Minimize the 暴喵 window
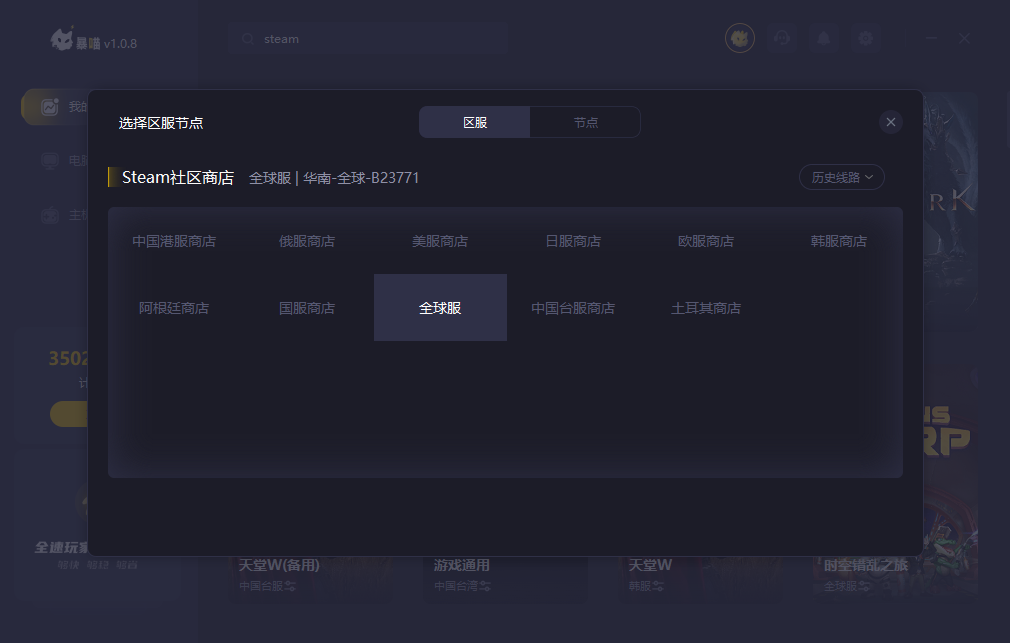The width and height of the screenshot is (1010, 643). [x=931, y=39]
